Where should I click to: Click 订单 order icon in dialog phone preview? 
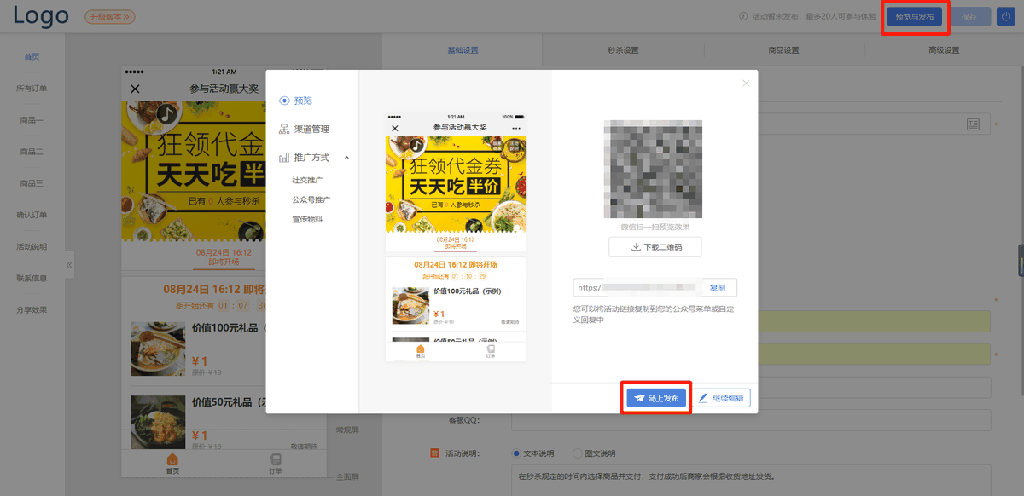point(490,351)
